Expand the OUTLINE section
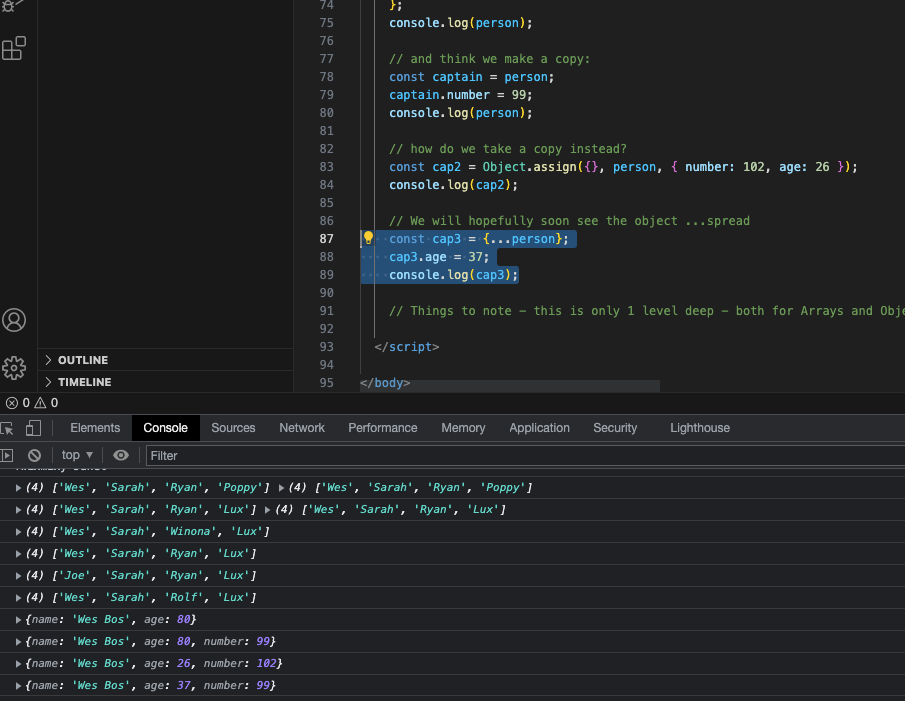This screenshot has width=905, height=701. point(83,360)
